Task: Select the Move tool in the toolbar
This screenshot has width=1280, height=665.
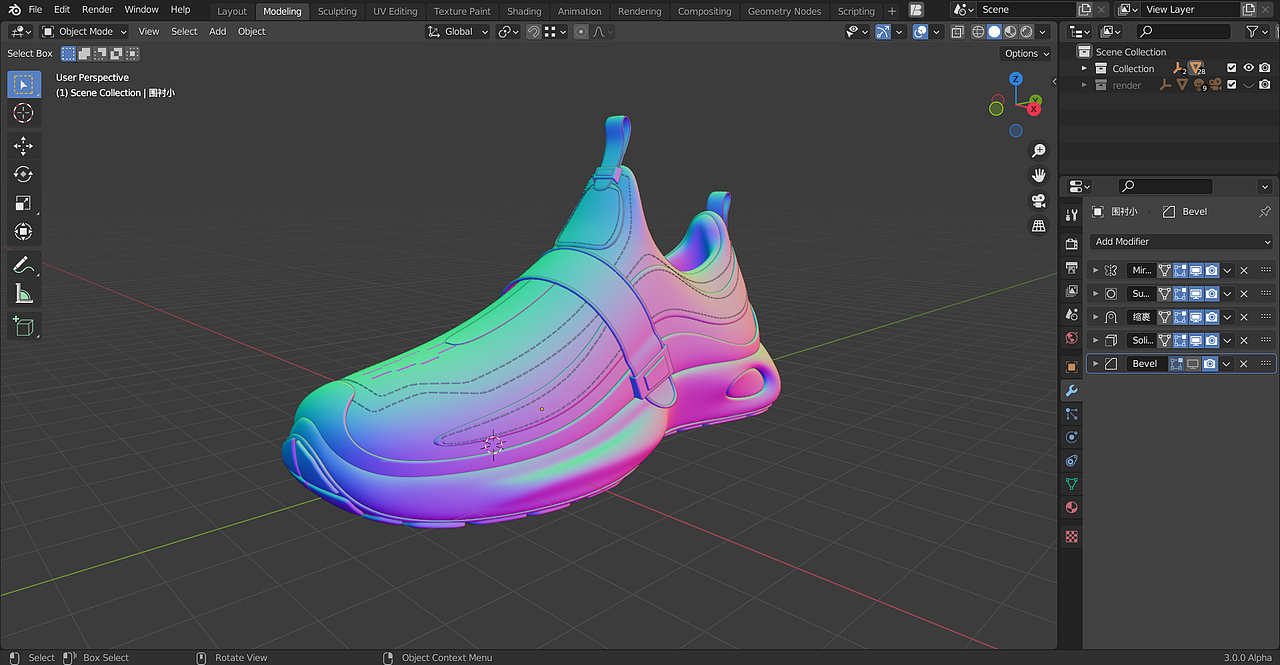Action: click(x=24, y=145)
